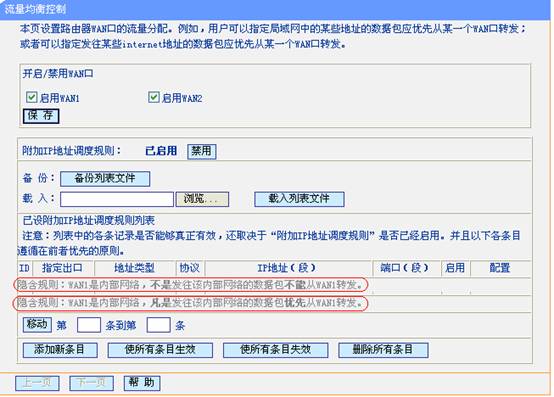This screenshot has height=397, width=554.
Task: Click the 配置 column header
Action: (500, 268)
